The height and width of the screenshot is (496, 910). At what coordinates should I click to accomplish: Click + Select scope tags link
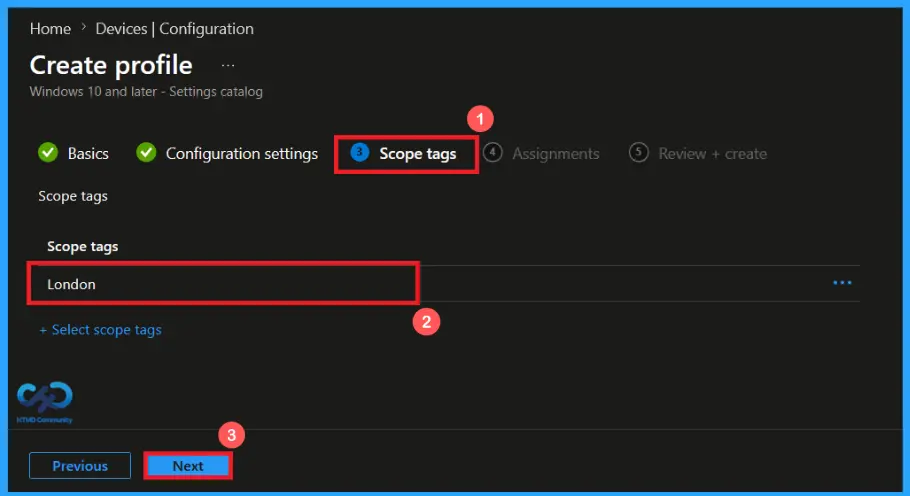(x=100, y=330)
